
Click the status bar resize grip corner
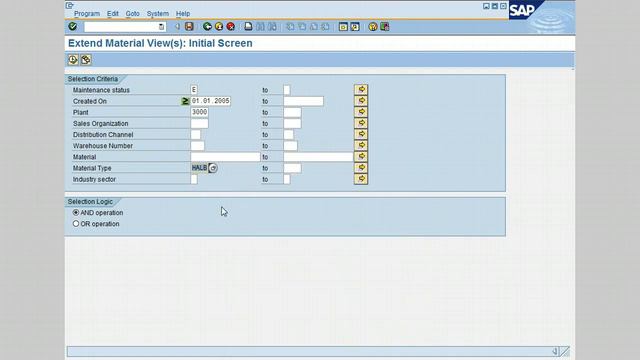[x=565, y=351]
